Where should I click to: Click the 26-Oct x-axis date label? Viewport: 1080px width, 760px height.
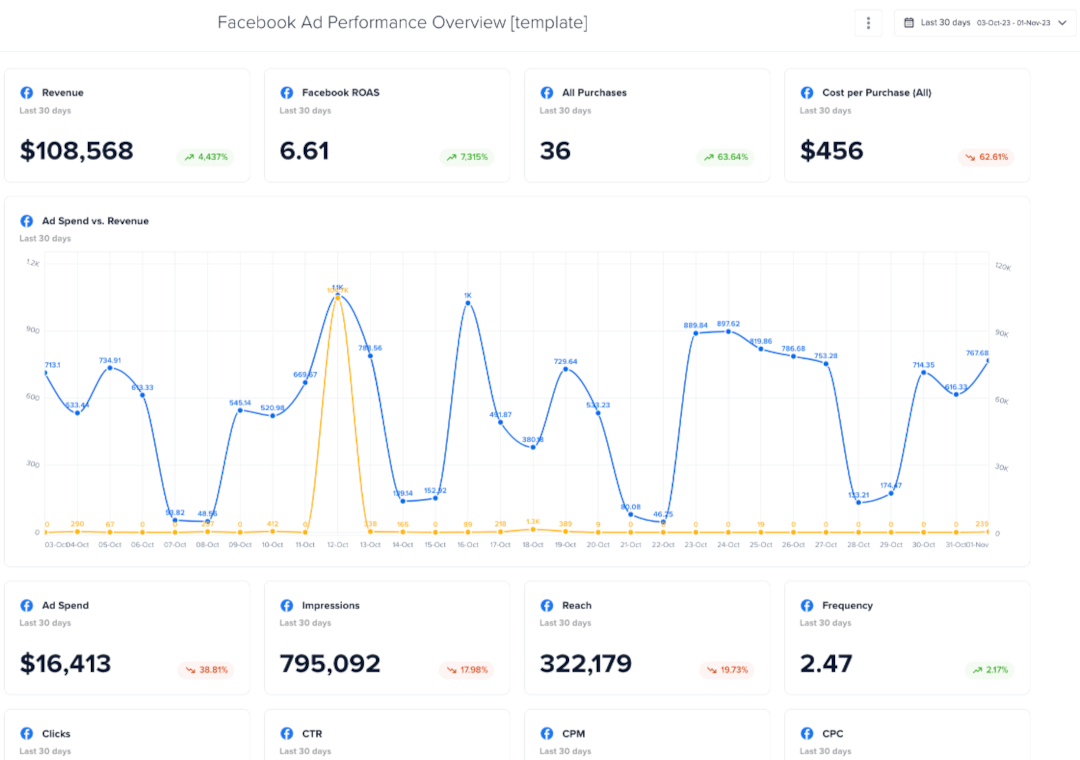(x=793, y=544)
